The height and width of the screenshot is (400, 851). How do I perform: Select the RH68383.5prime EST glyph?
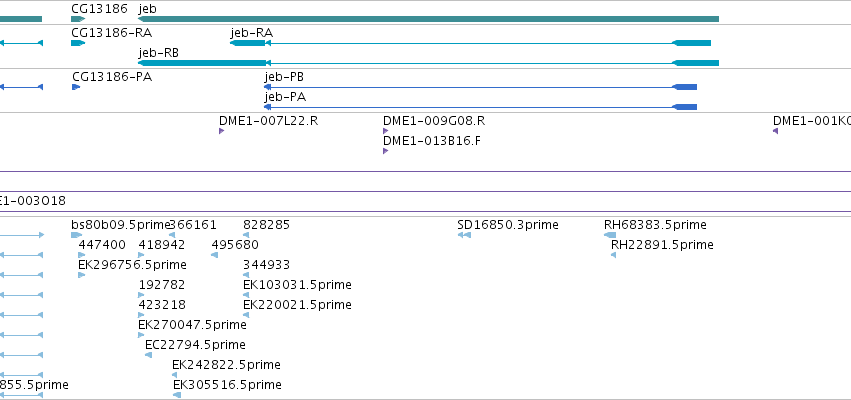(x=610, y=235)
